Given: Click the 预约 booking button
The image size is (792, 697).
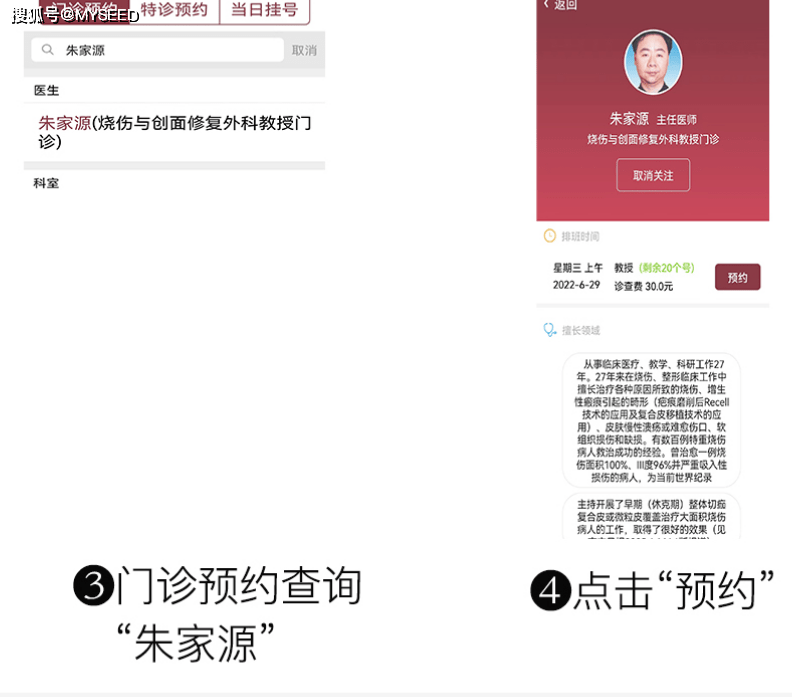Looking at the screenshot, I should 737,277.
